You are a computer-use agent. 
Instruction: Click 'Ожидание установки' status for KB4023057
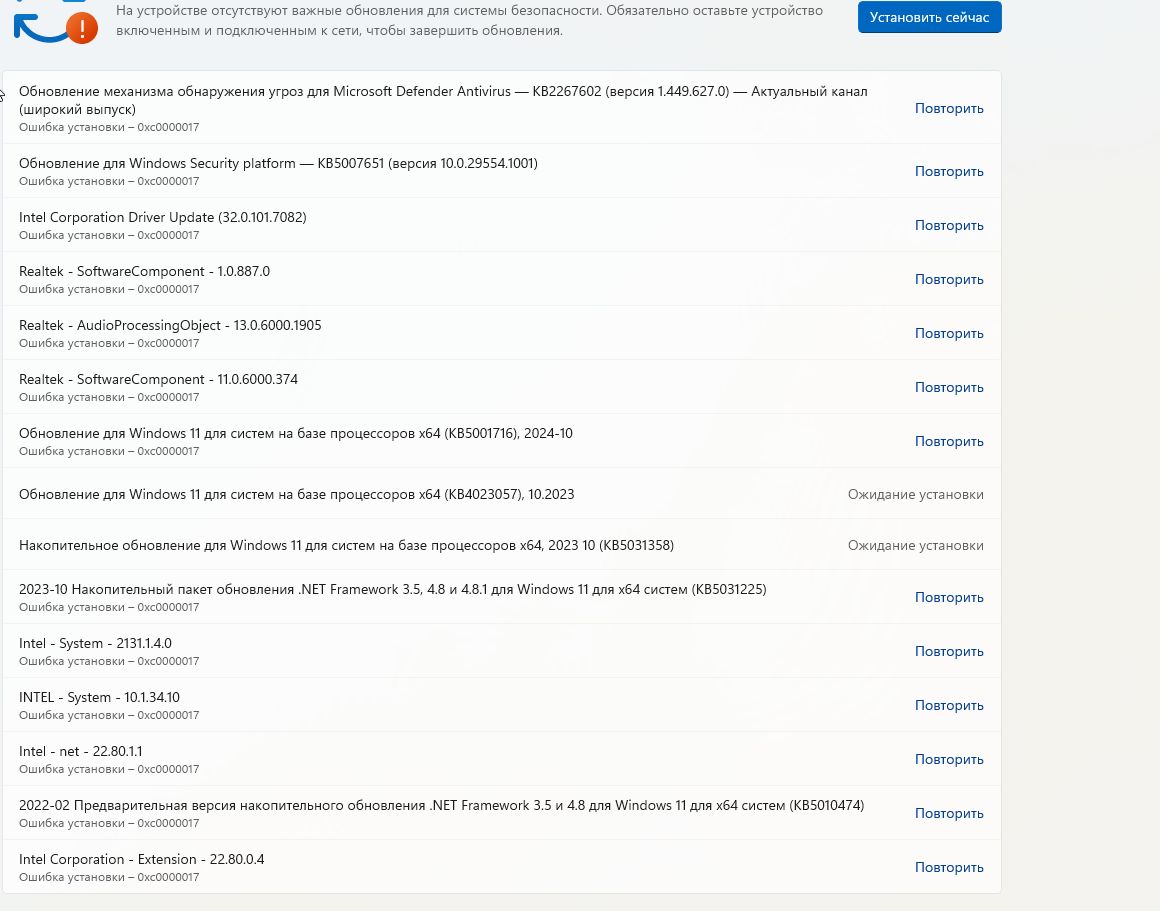coord(915,494)
